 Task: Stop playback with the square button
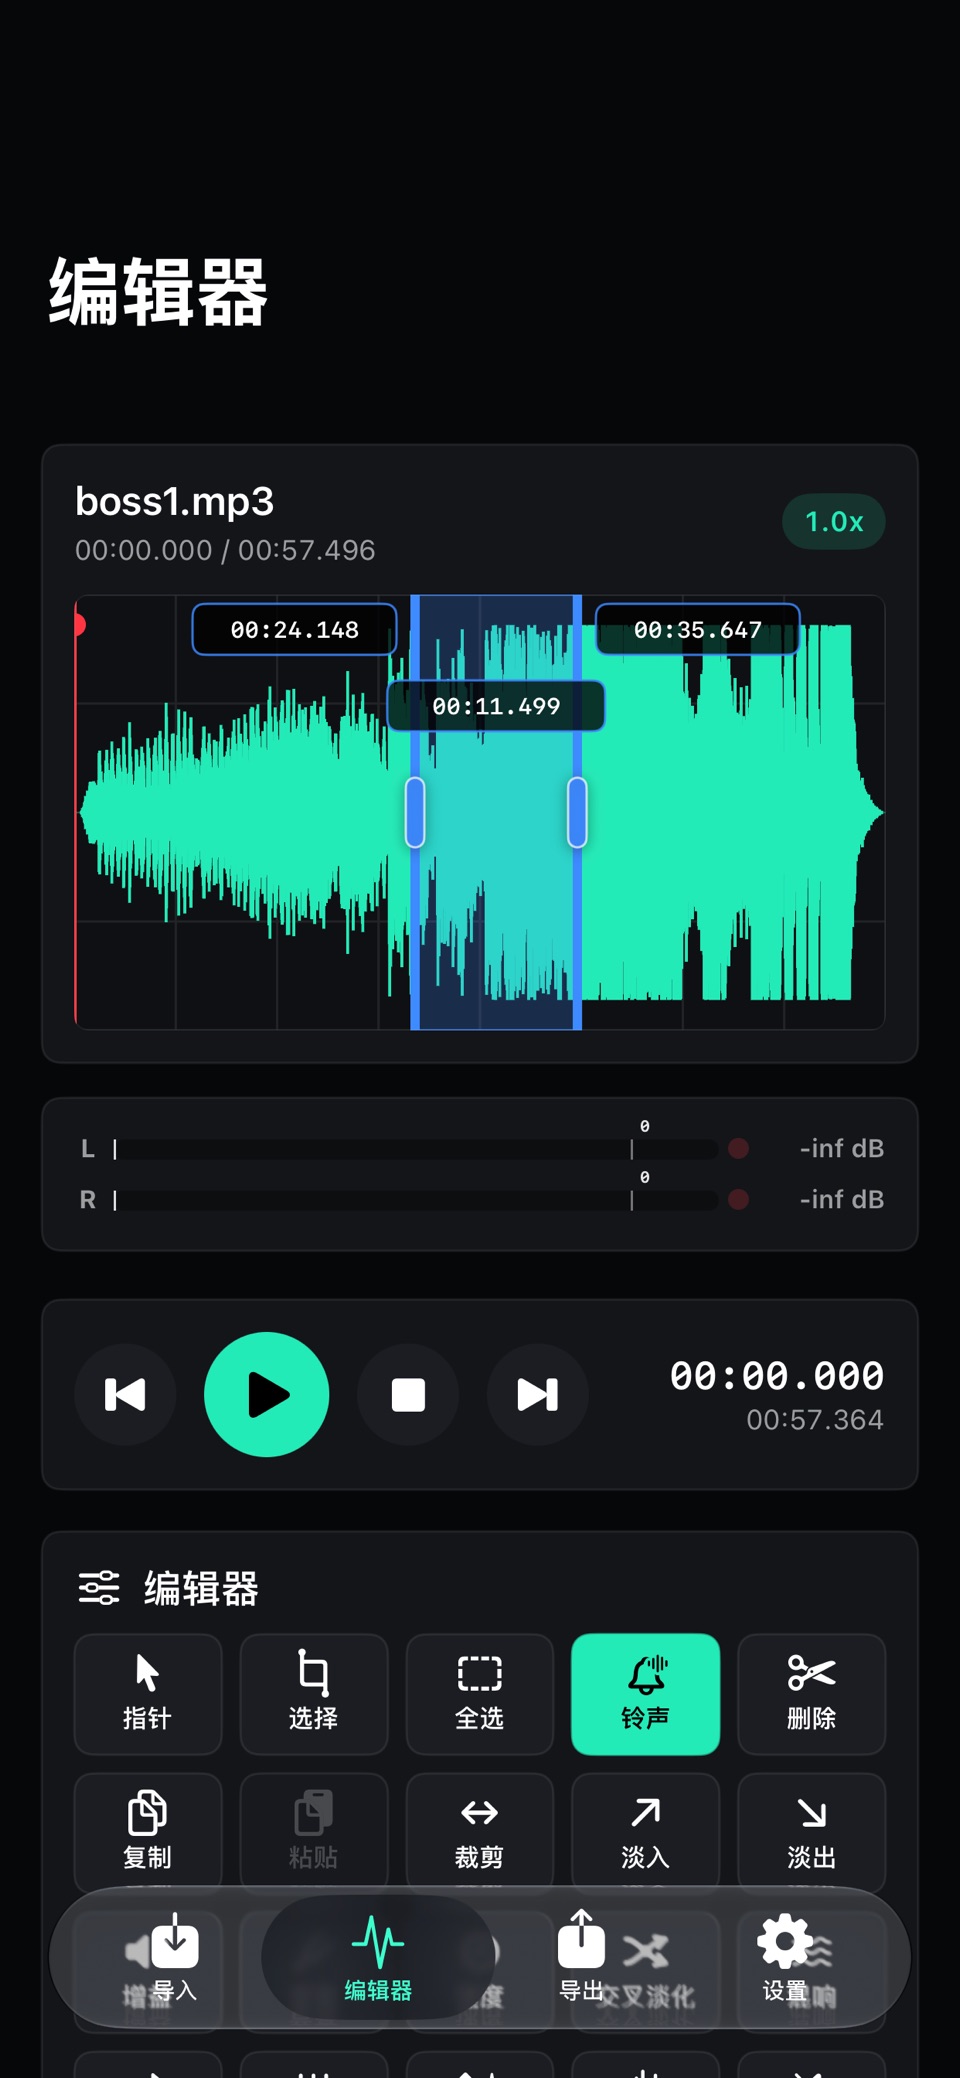coord(408,1394)
